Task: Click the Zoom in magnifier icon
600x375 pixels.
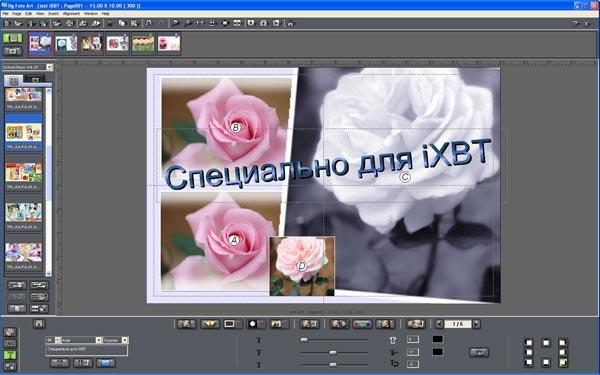Action: [x=175, y=23]
